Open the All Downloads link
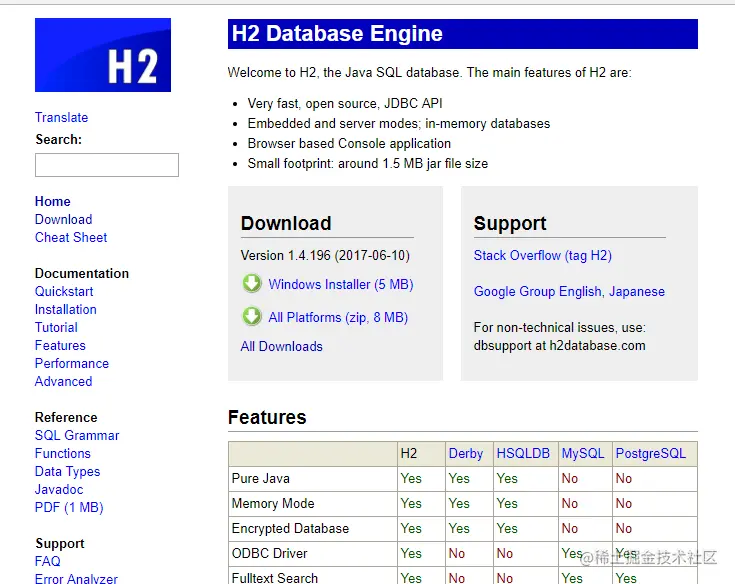The image size is (735, 584). coord(281,346)
